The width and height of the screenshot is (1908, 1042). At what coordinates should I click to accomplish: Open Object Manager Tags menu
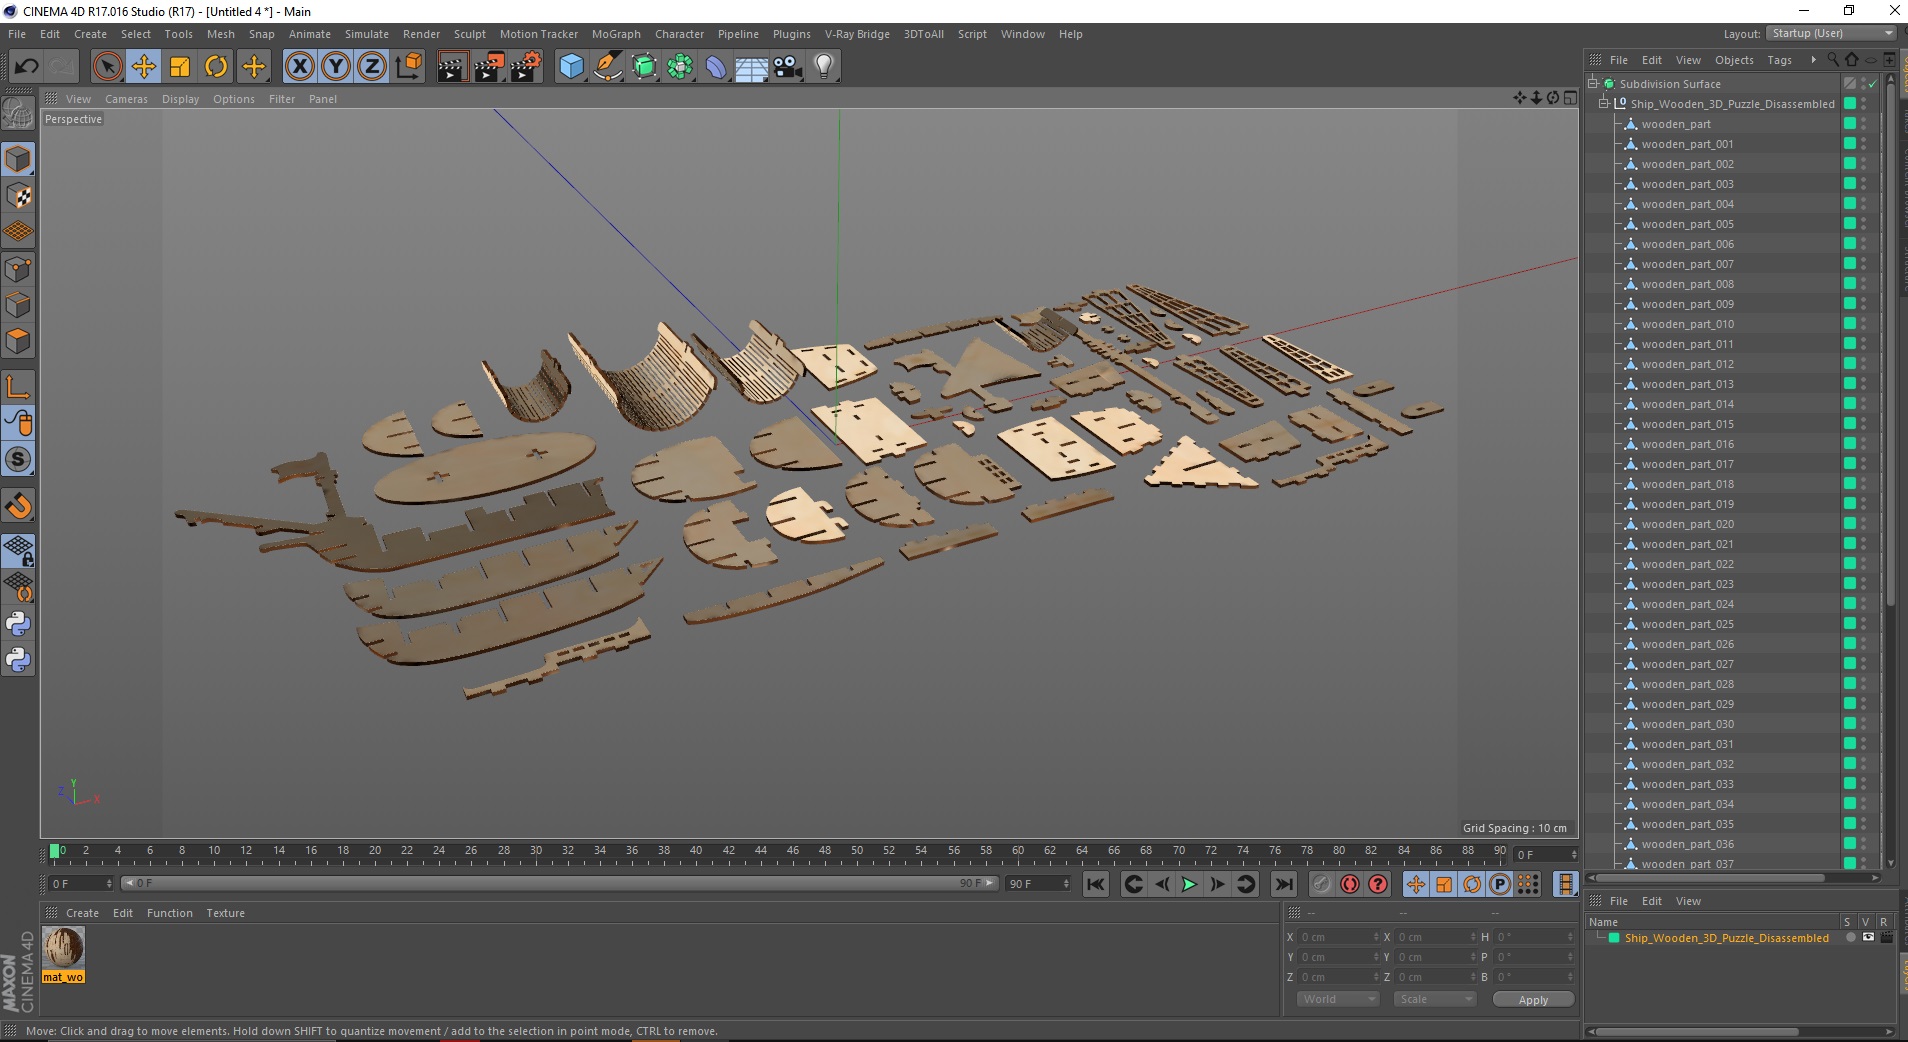(1779, 60)
